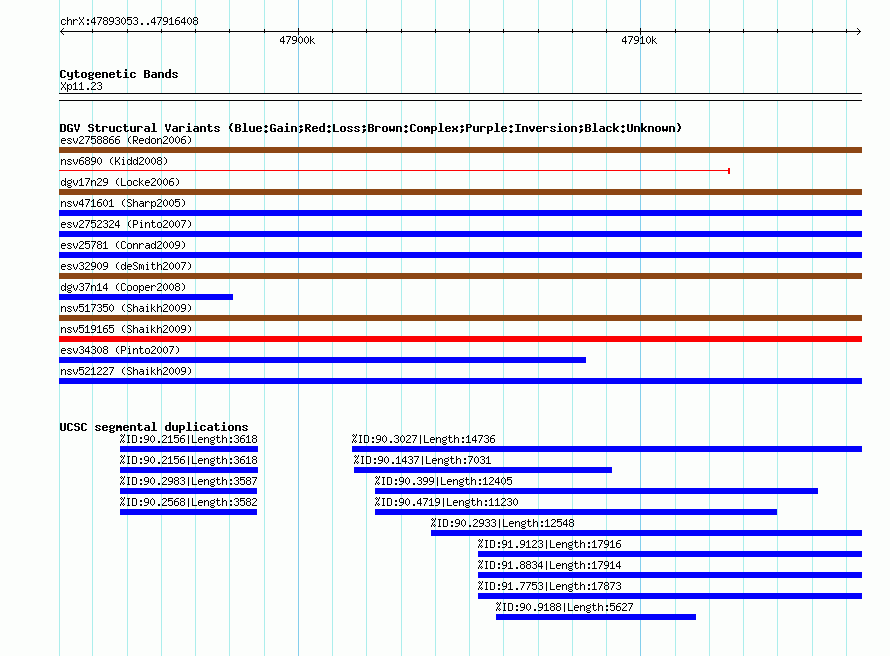Image resolution: width=890 pixels, height=656 pixels.
Task: Click the %ID:91.9123|Length:17916 duplication label
Action: tap(549, 544)
